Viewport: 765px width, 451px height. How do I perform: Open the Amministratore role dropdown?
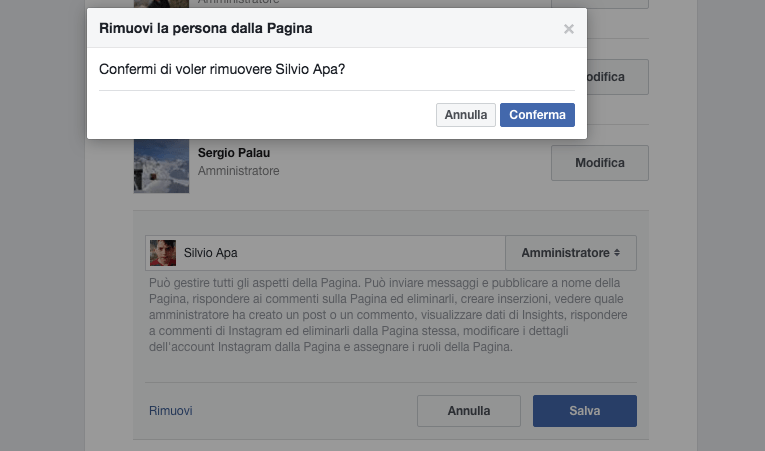tap(571, 253)
